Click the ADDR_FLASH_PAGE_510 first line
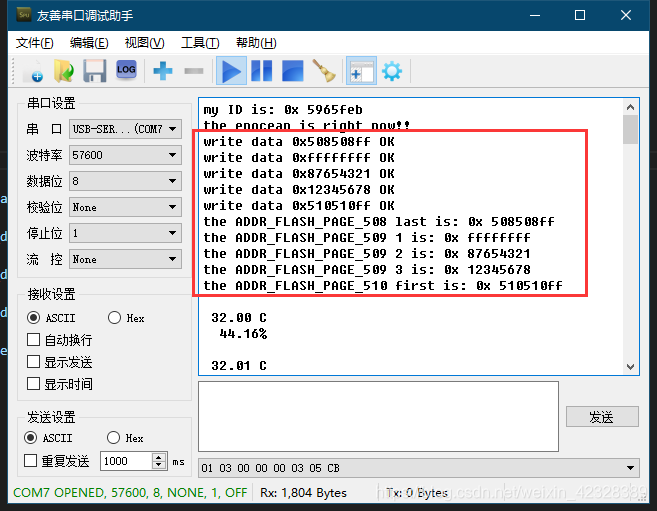 coord(383,285)
